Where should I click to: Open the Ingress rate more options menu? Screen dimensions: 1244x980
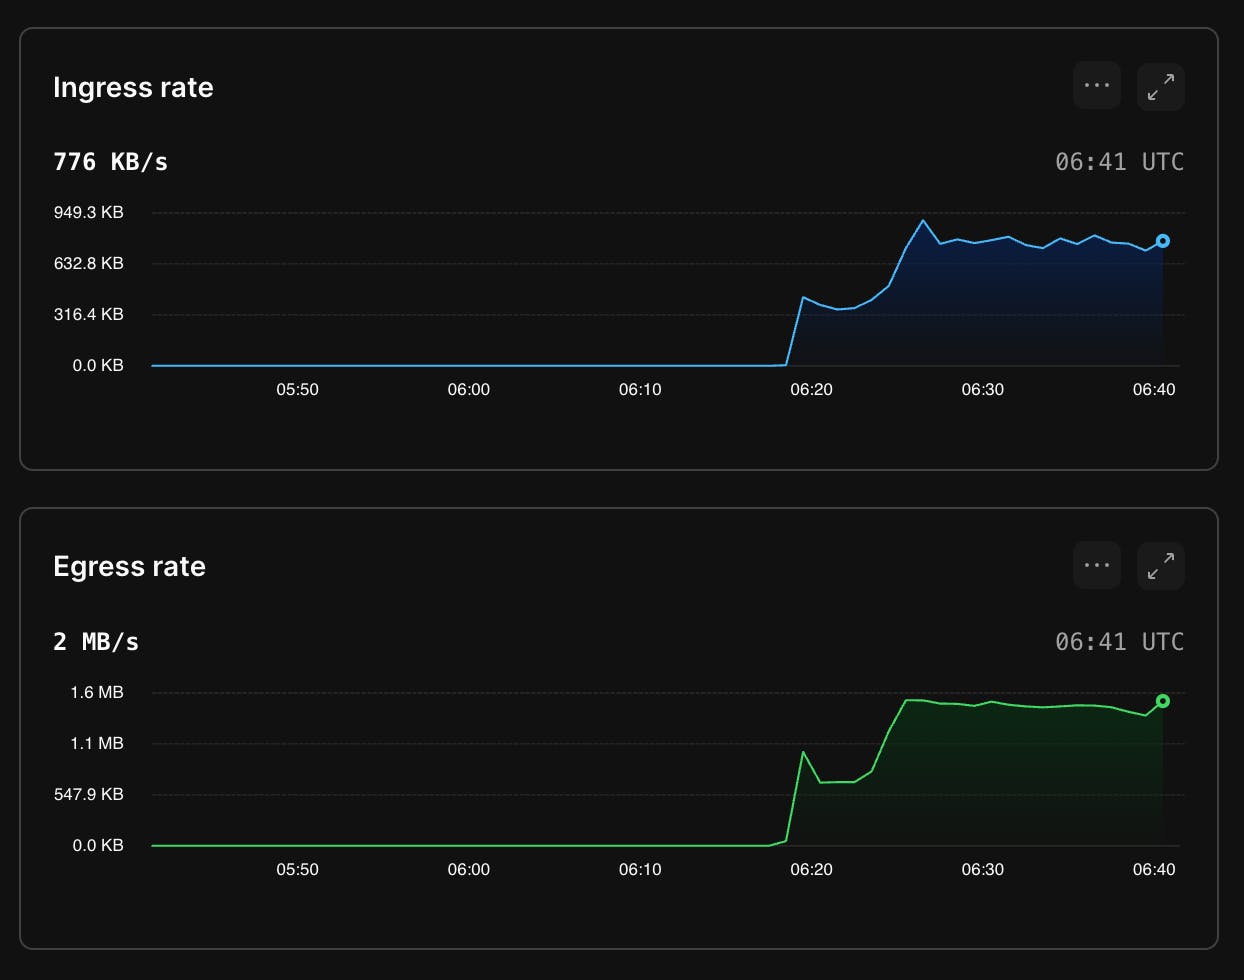click(1097, 86)
